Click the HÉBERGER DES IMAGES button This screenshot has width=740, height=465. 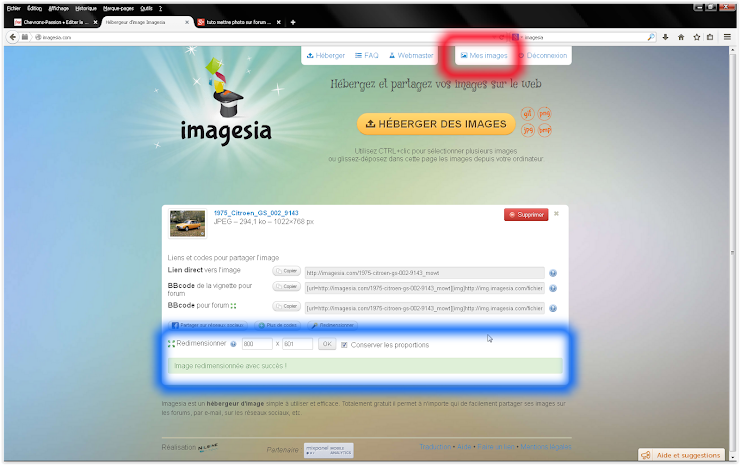tap(436, 124)
